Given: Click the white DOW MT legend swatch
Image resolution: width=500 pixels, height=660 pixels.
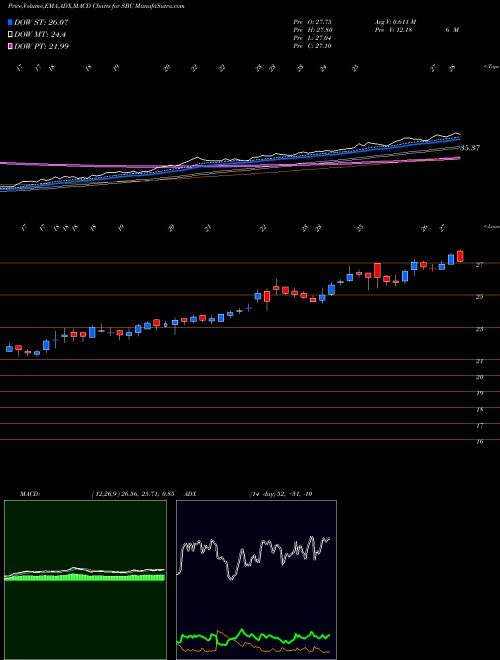Looking at the screenshot, I should point(11,35).
